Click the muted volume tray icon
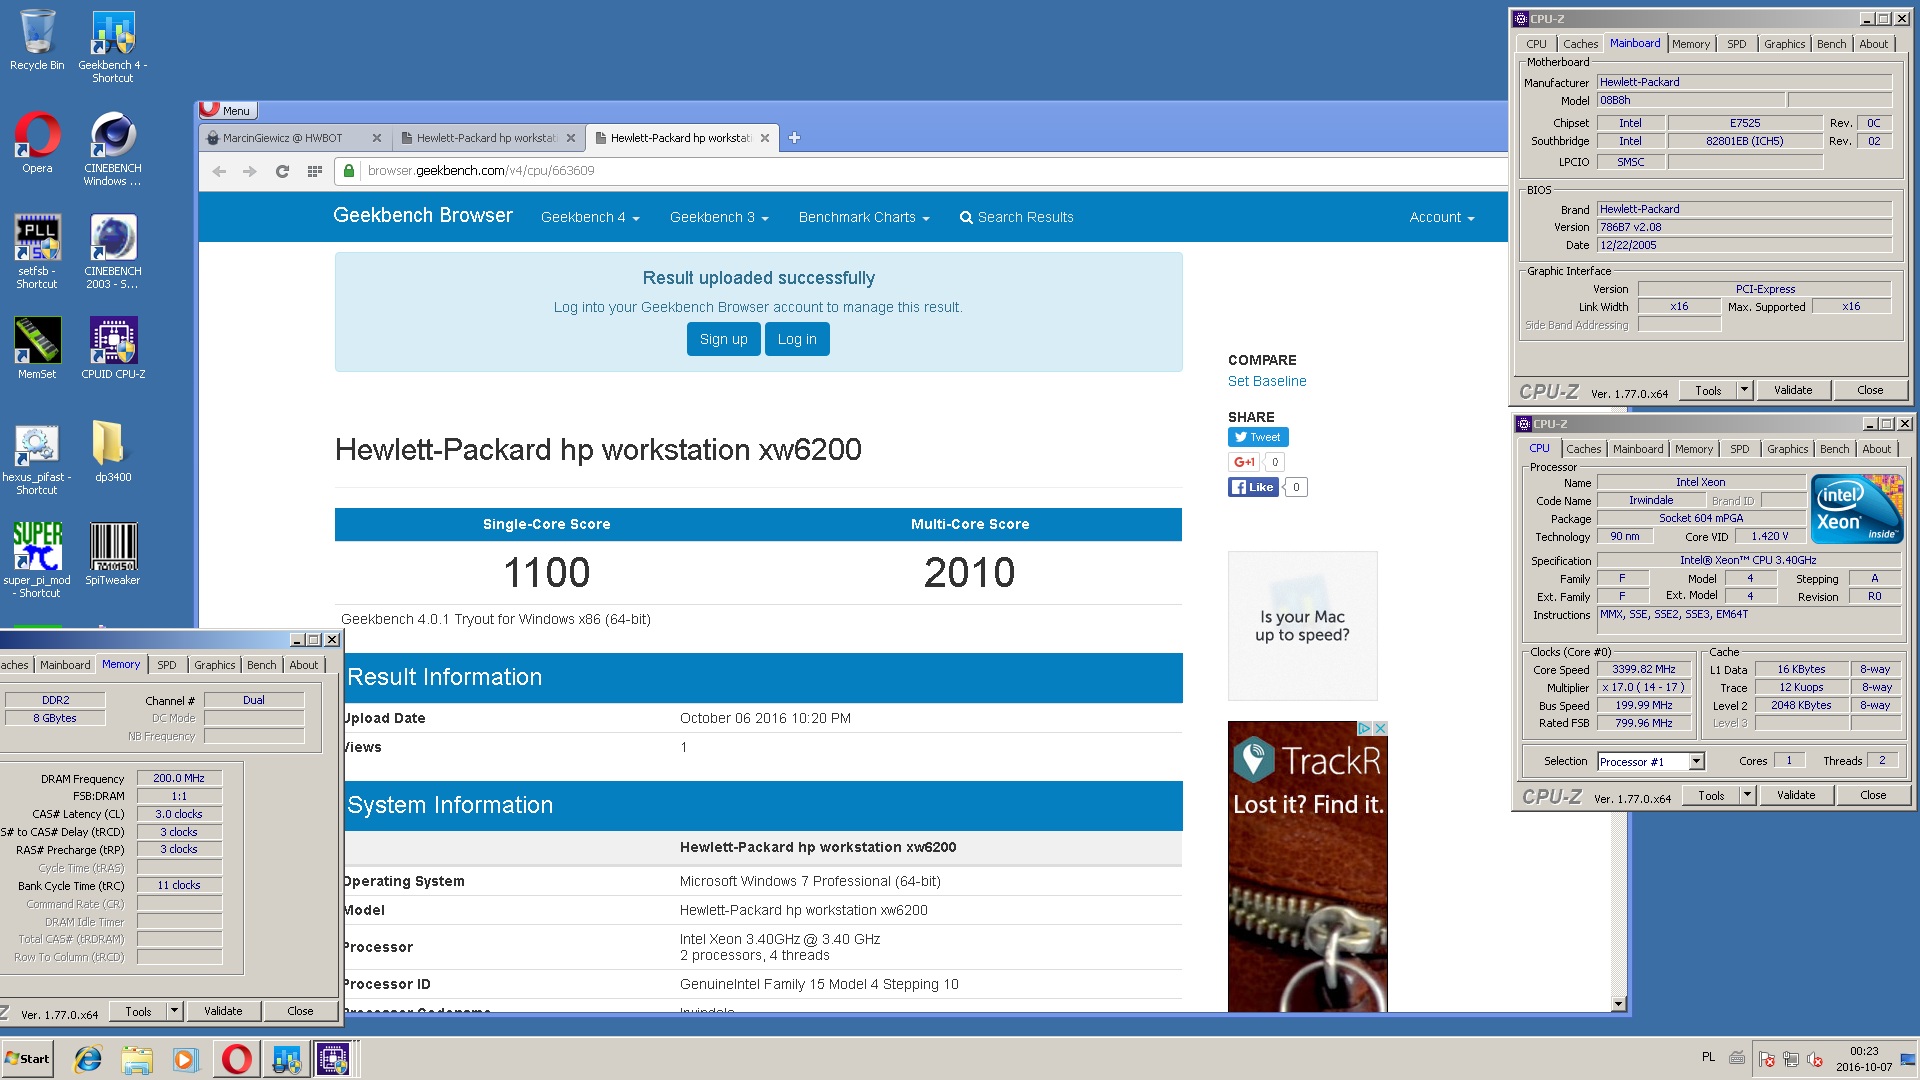The height and width of the screenshot is (1080, 1920). (1815, 1059)
